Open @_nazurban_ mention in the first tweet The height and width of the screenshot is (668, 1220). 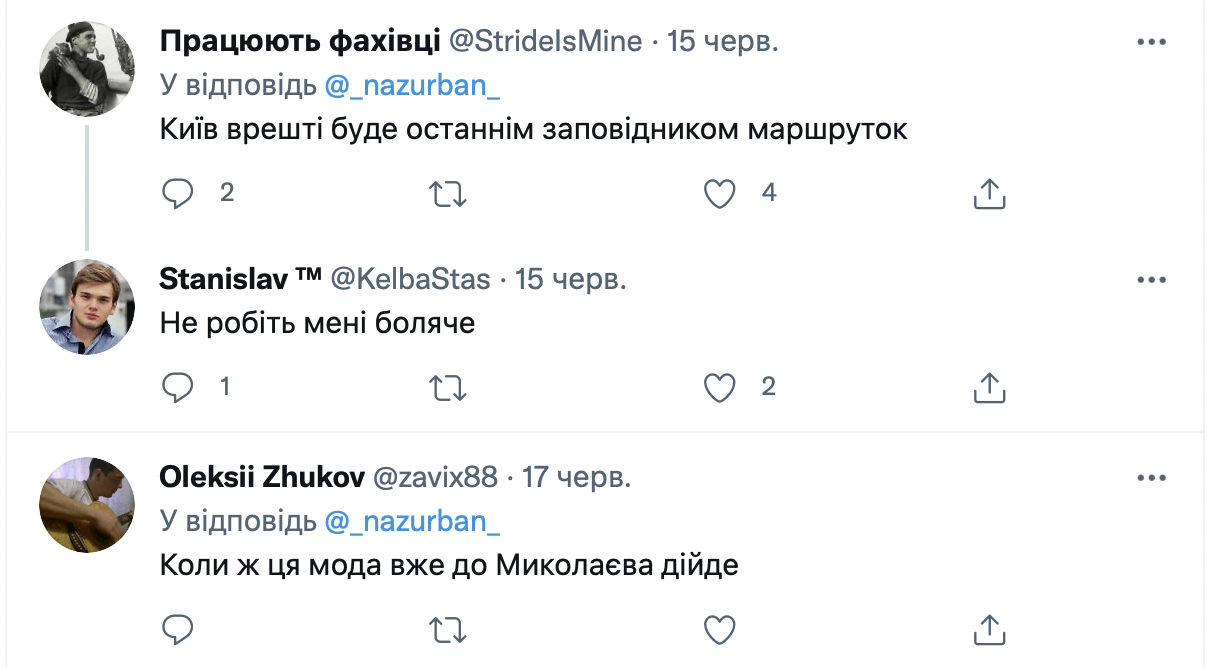pos(411,87)
